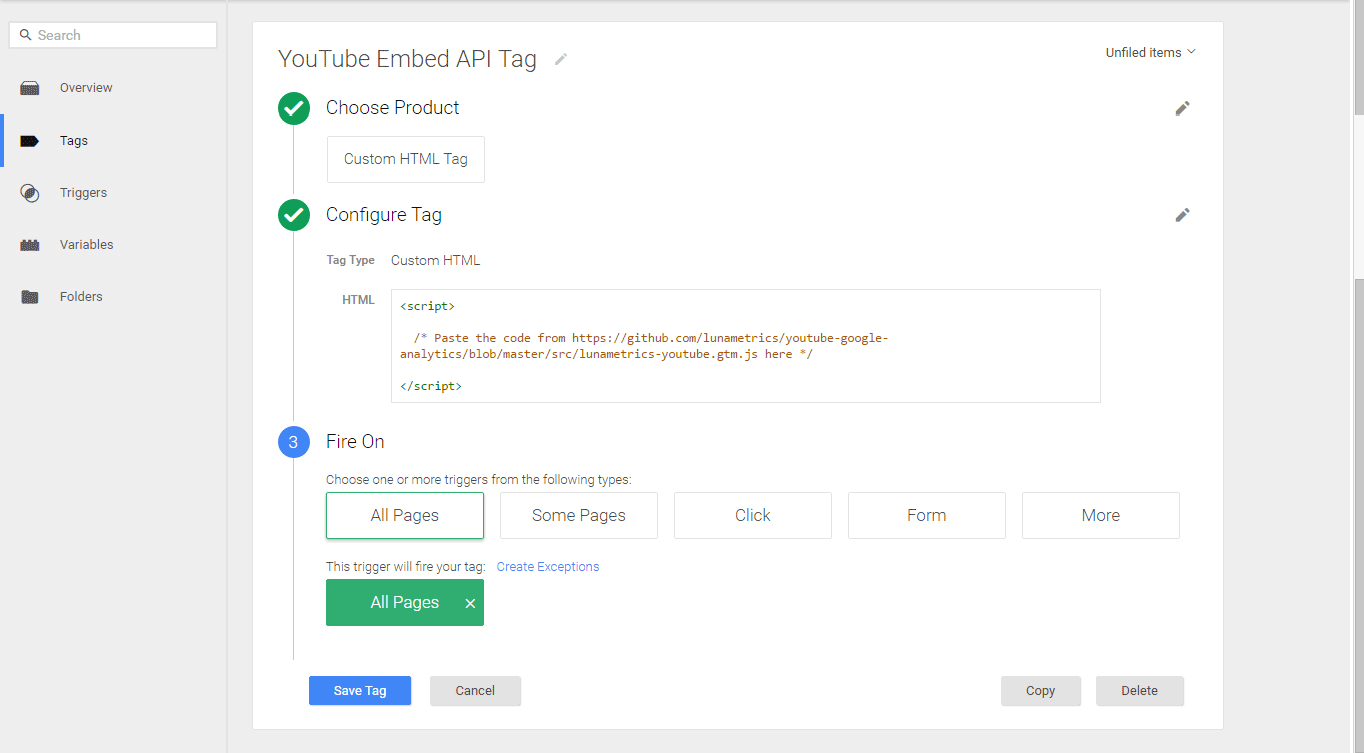Select the All Pages trigger type
This screenshot has height=753, width=1364.
click(404, 515)
